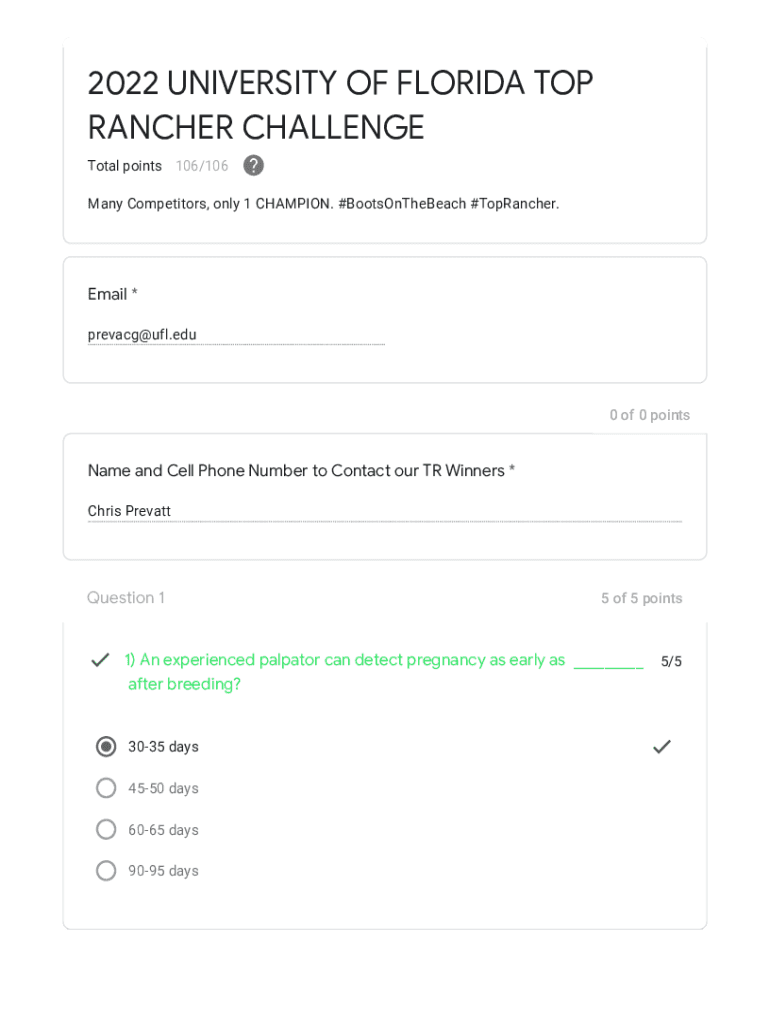Pick the 60-65 days radio button
This screenshot has height=1024, width=770.
106,830
